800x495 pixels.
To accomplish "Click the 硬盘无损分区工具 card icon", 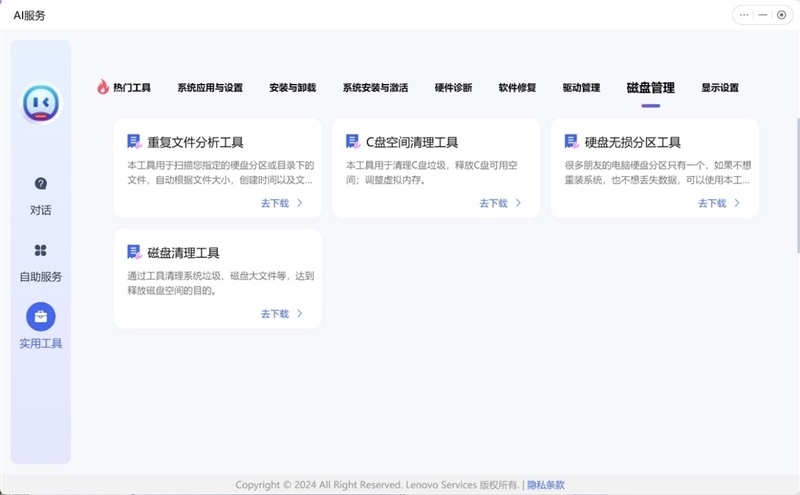I will coord(571,142).
